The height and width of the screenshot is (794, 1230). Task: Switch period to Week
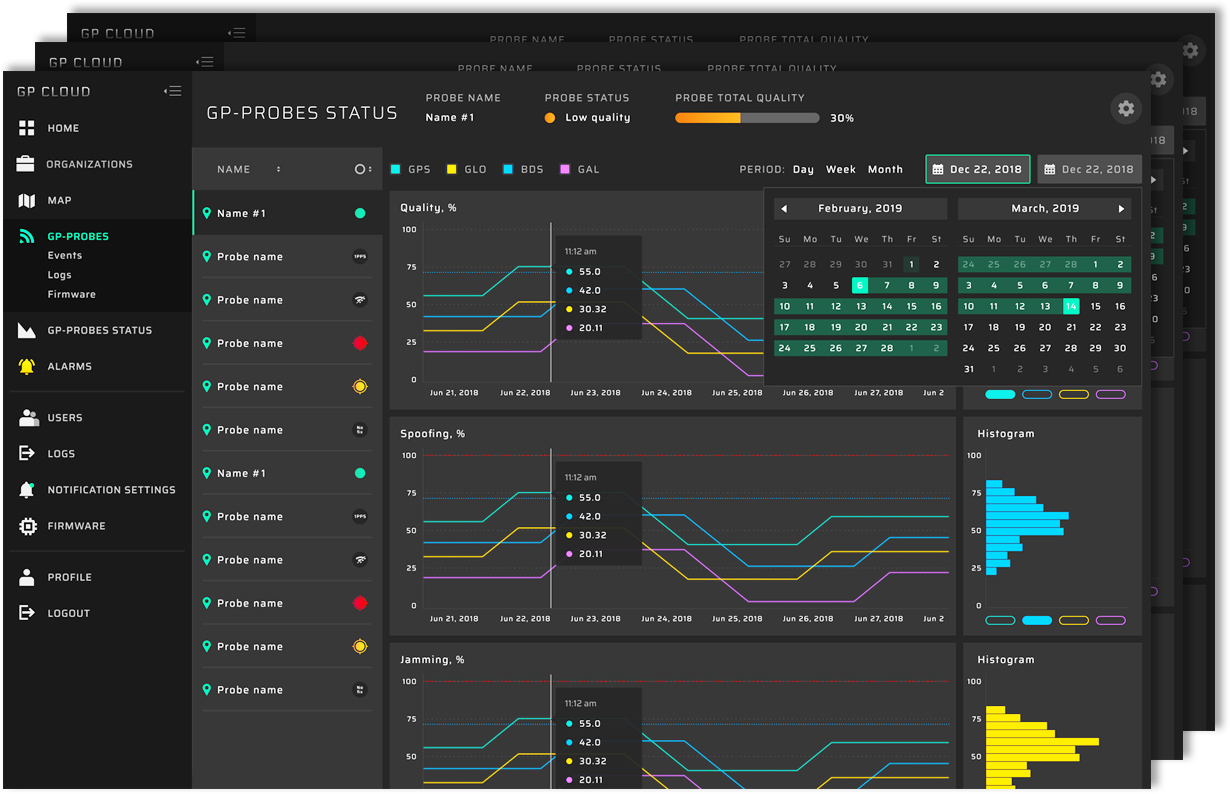[x=841, y=169]
